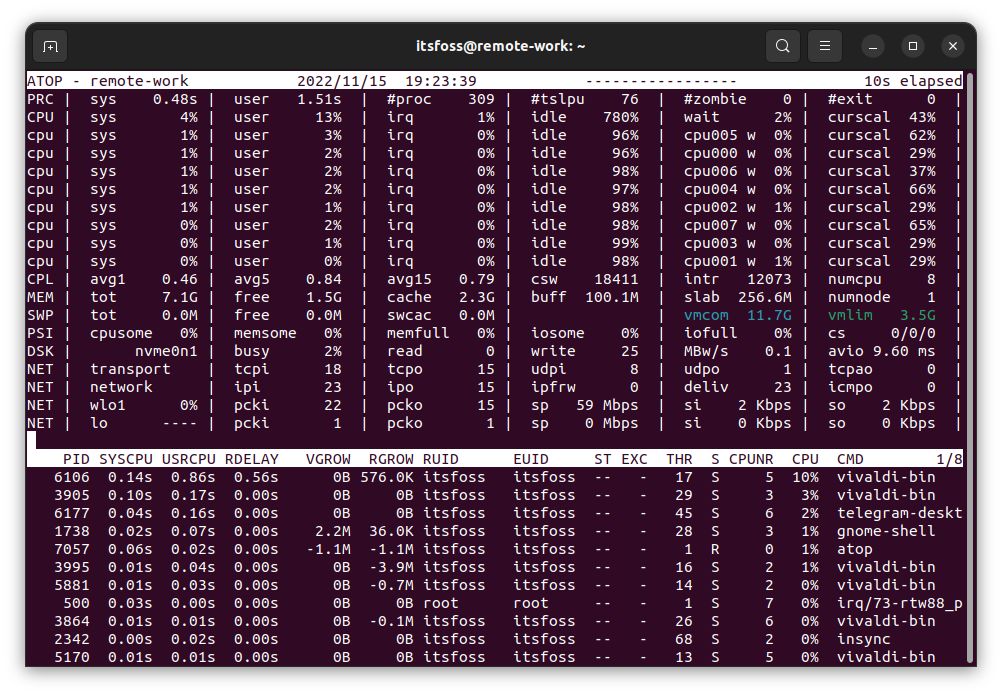Click the atop command name
The width and height of the screenshot is (1002, 695).
(x=854, y=549)
